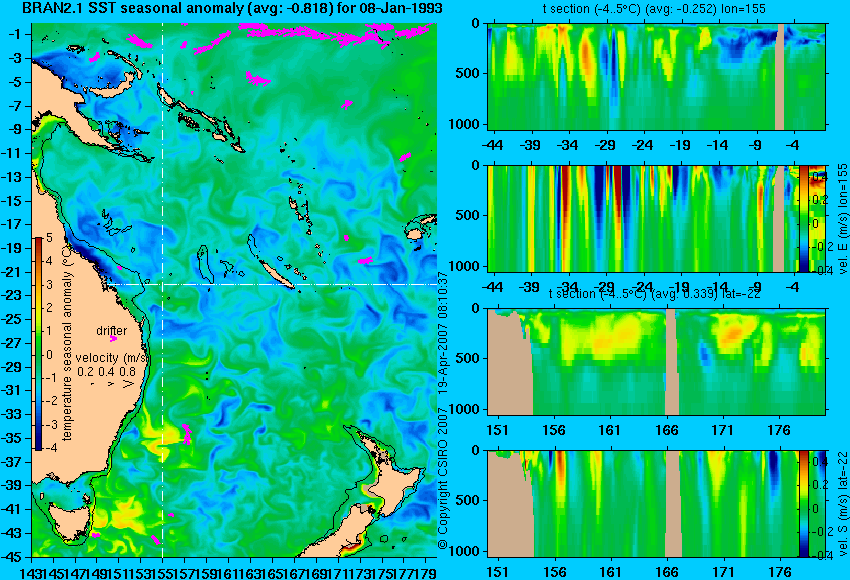Viewport: 850px width, 580px height.
Task: Click latitude label -45 on map axis
Action: [x=12, y=557]
